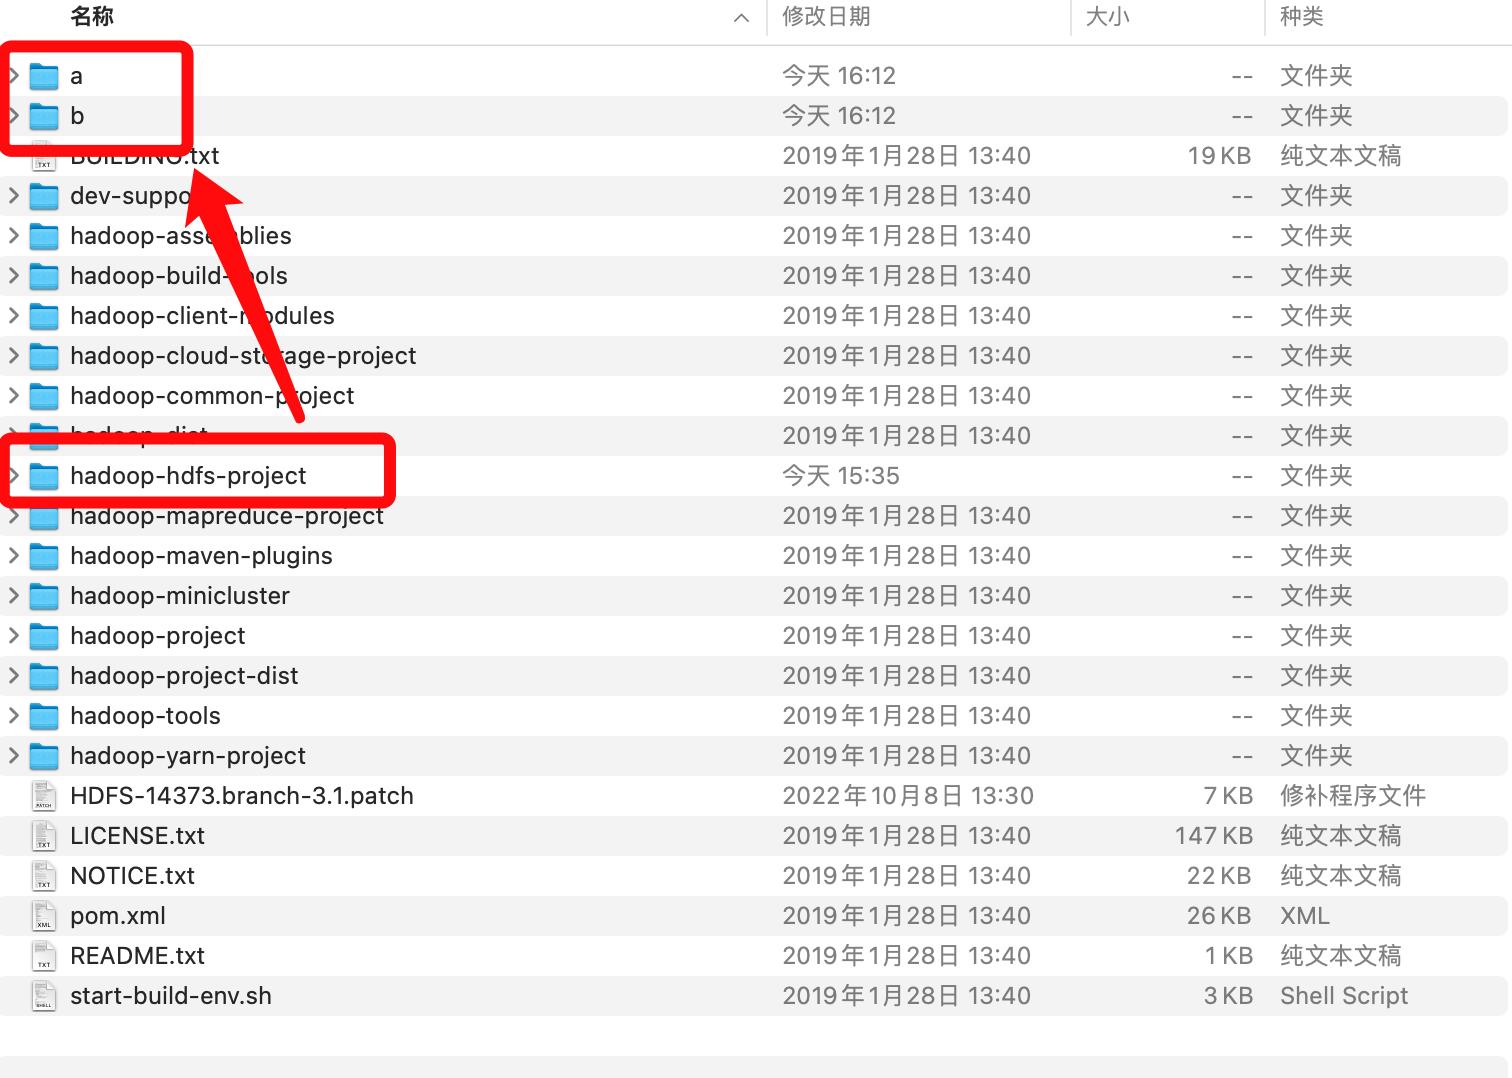Select the hadoop-client-modules folder icon
Screen dimensions: 1512x1078
pos(44,316)
